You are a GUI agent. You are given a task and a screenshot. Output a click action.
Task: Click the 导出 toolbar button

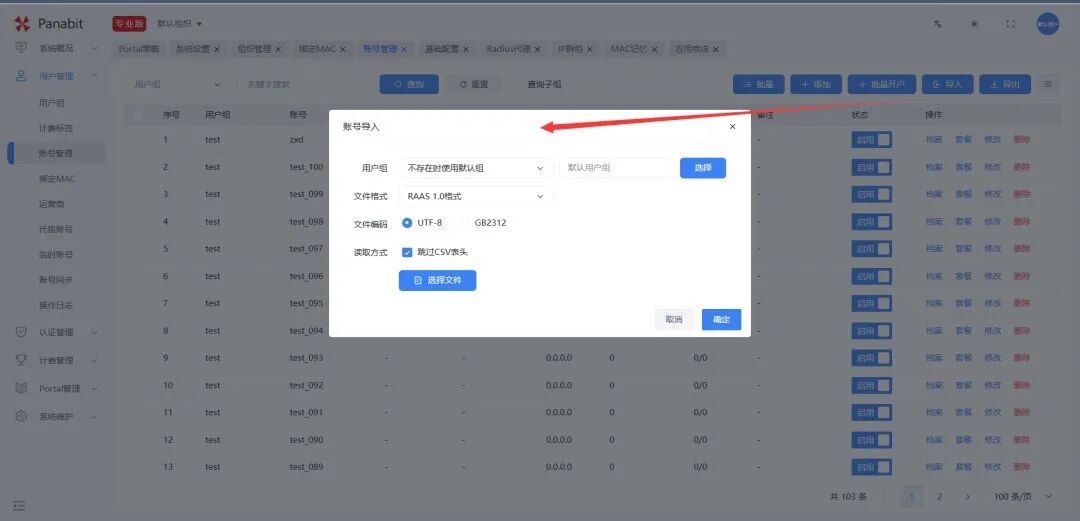click(x=1005, y=84)
